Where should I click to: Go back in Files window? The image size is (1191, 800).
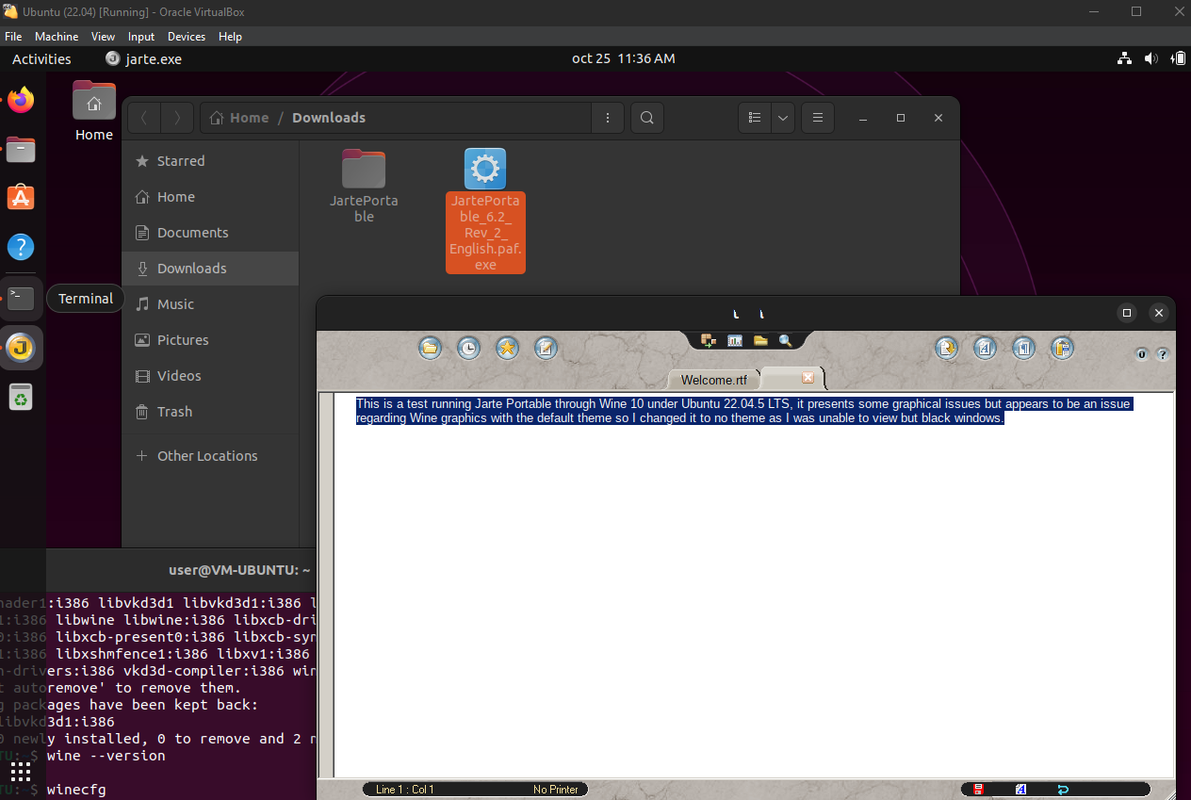click(144, 118)
